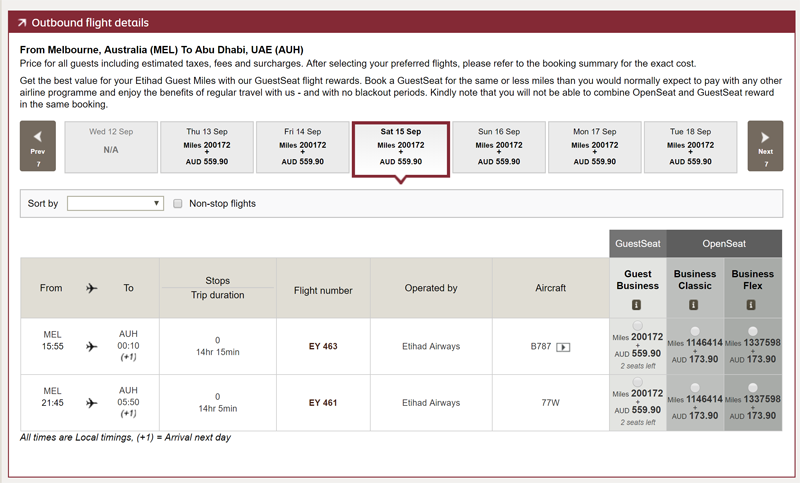Click flight number EY 463
Screen dimensions: 800x483
pos(323,346)
